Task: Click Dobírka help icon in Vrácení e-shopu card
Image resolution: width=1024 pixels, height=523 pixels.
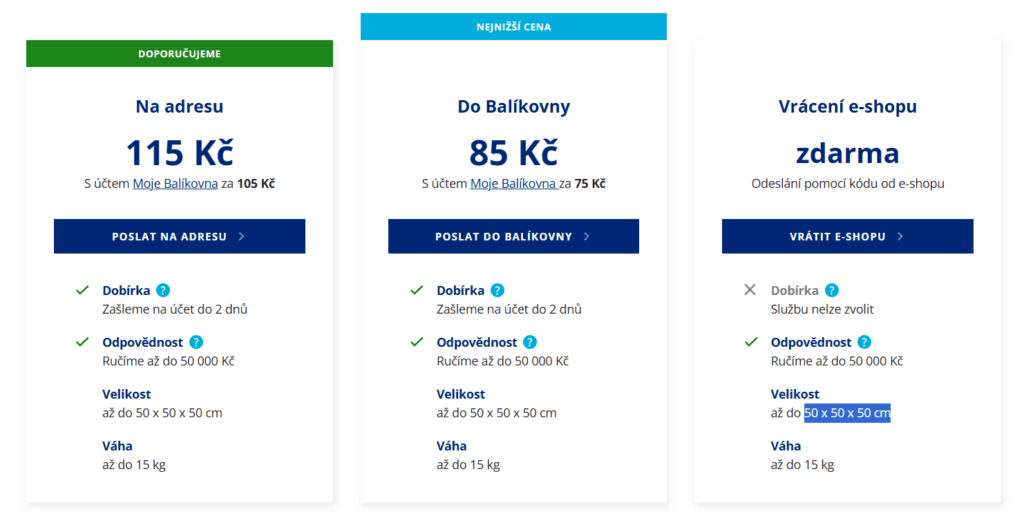Action: pos(831,290)
